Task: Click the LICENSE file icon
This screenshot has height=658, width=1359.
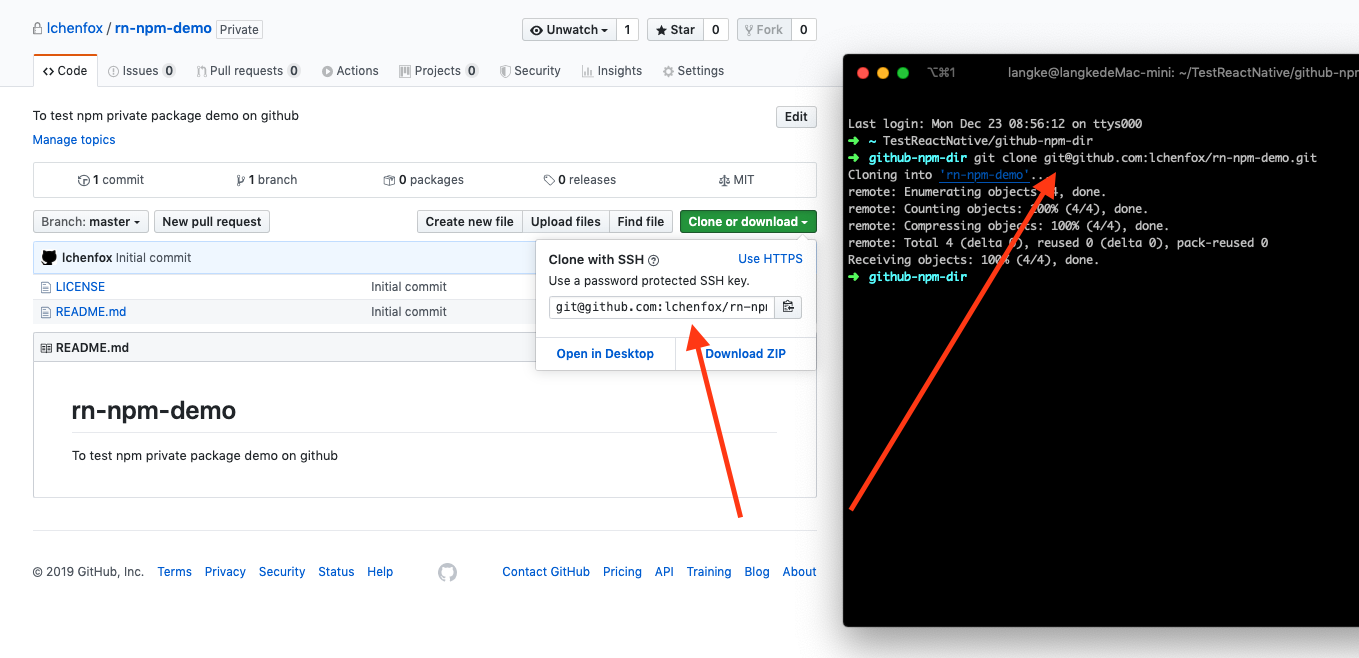Action: [46, 287]
